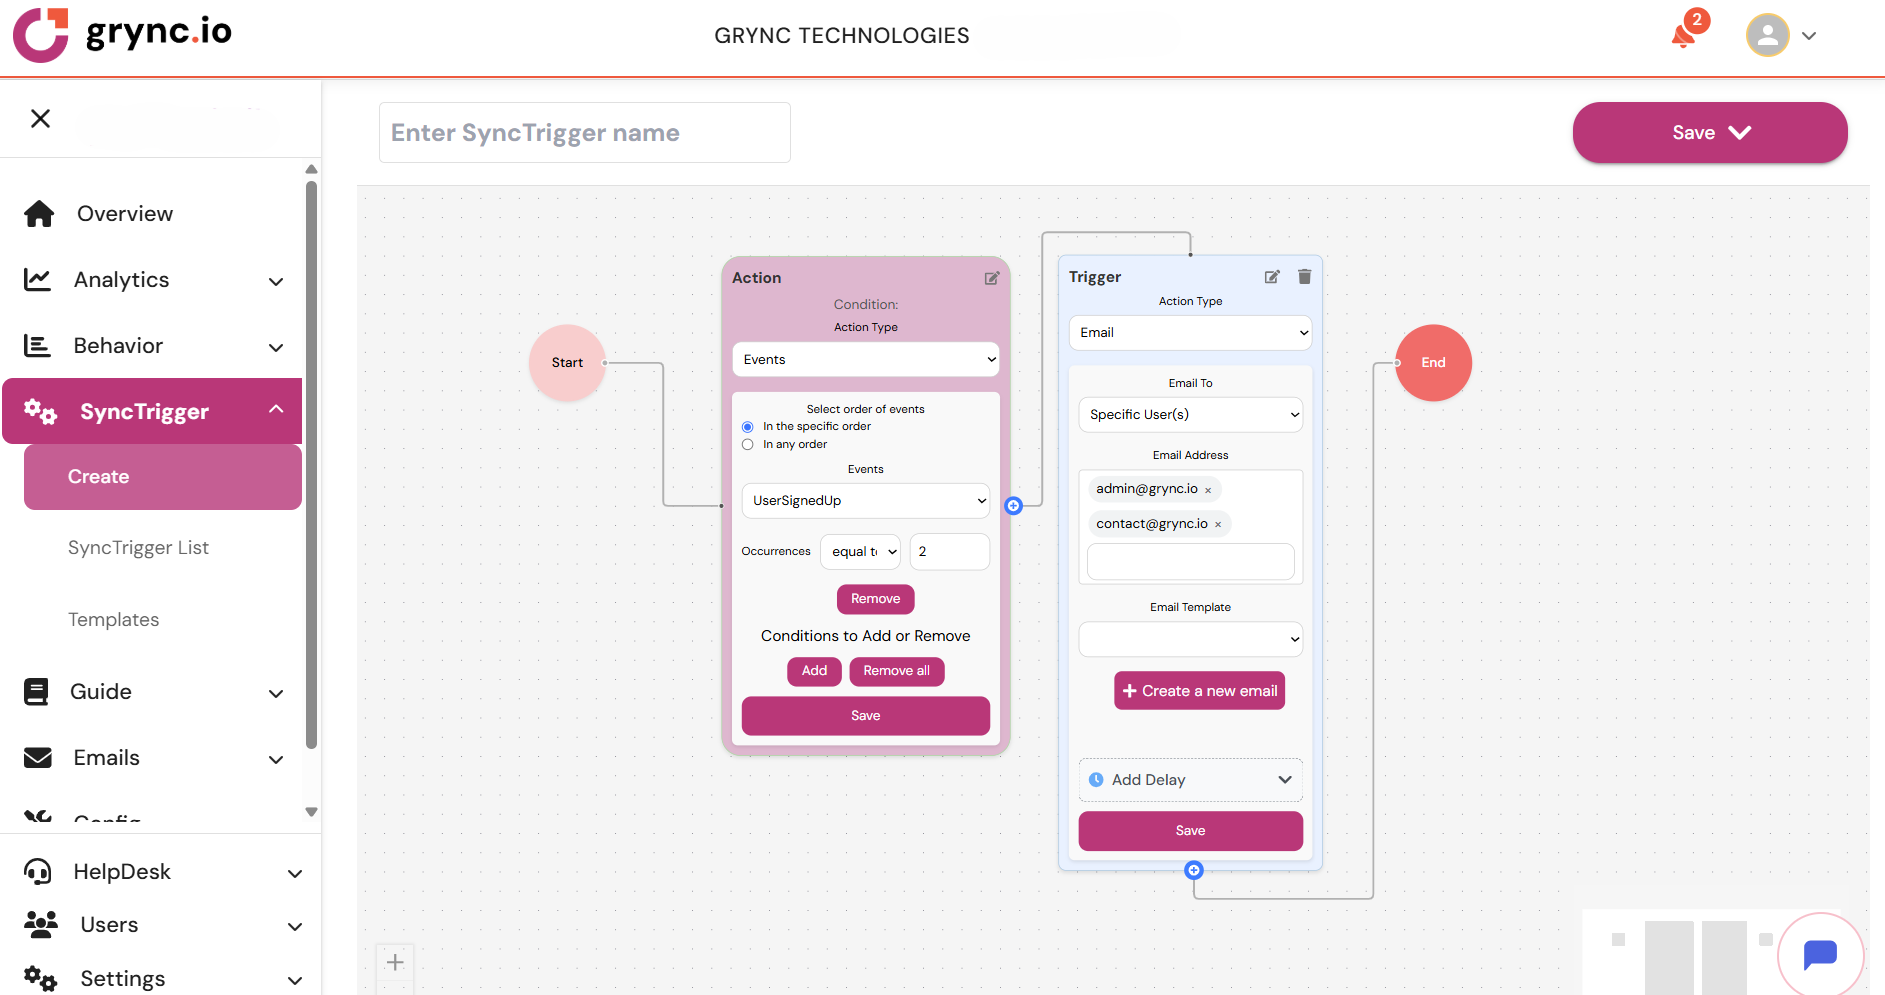Screen dimensions: 1885x995
Task: Open SyncTrigger List in sidebar
Action: (x=138, y=548)
